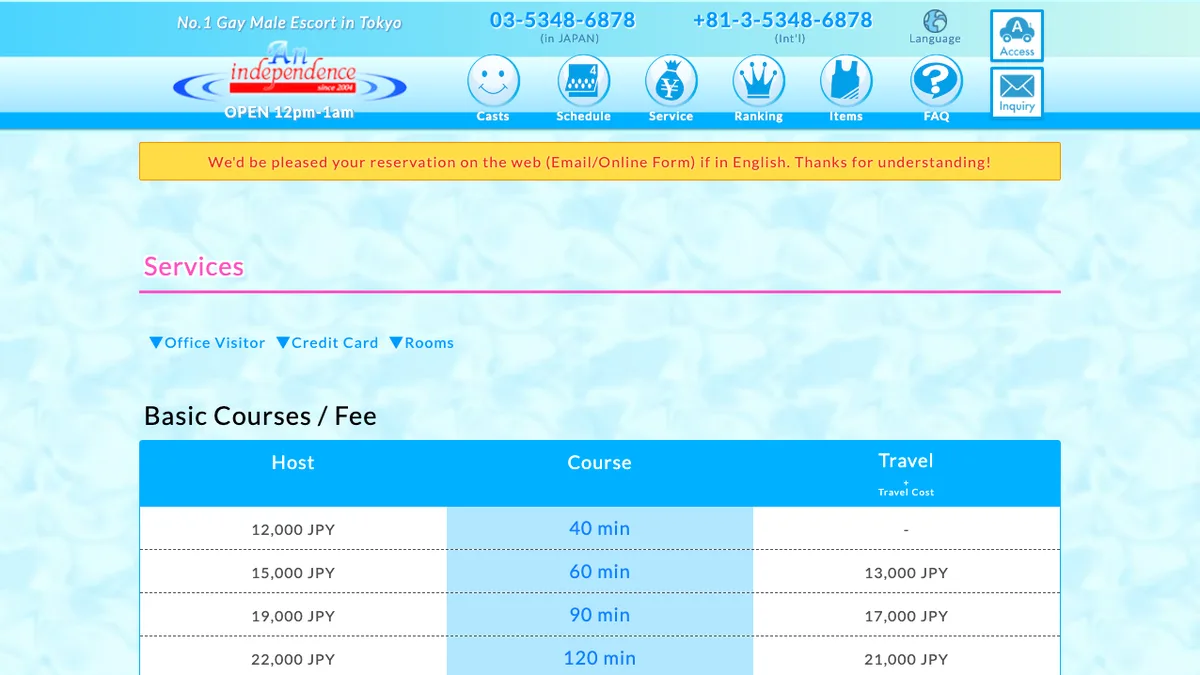Click the An independence logo
Viewport: 1200px width, 675px height.
pos(290,73)
